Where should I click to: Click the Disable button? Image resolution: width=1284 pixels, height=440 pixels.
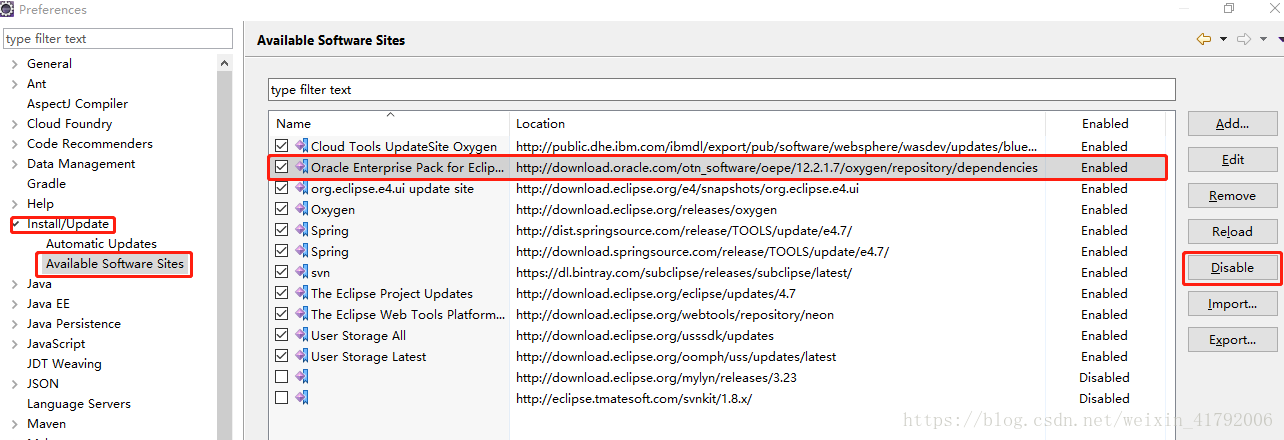pos(1232,268)
